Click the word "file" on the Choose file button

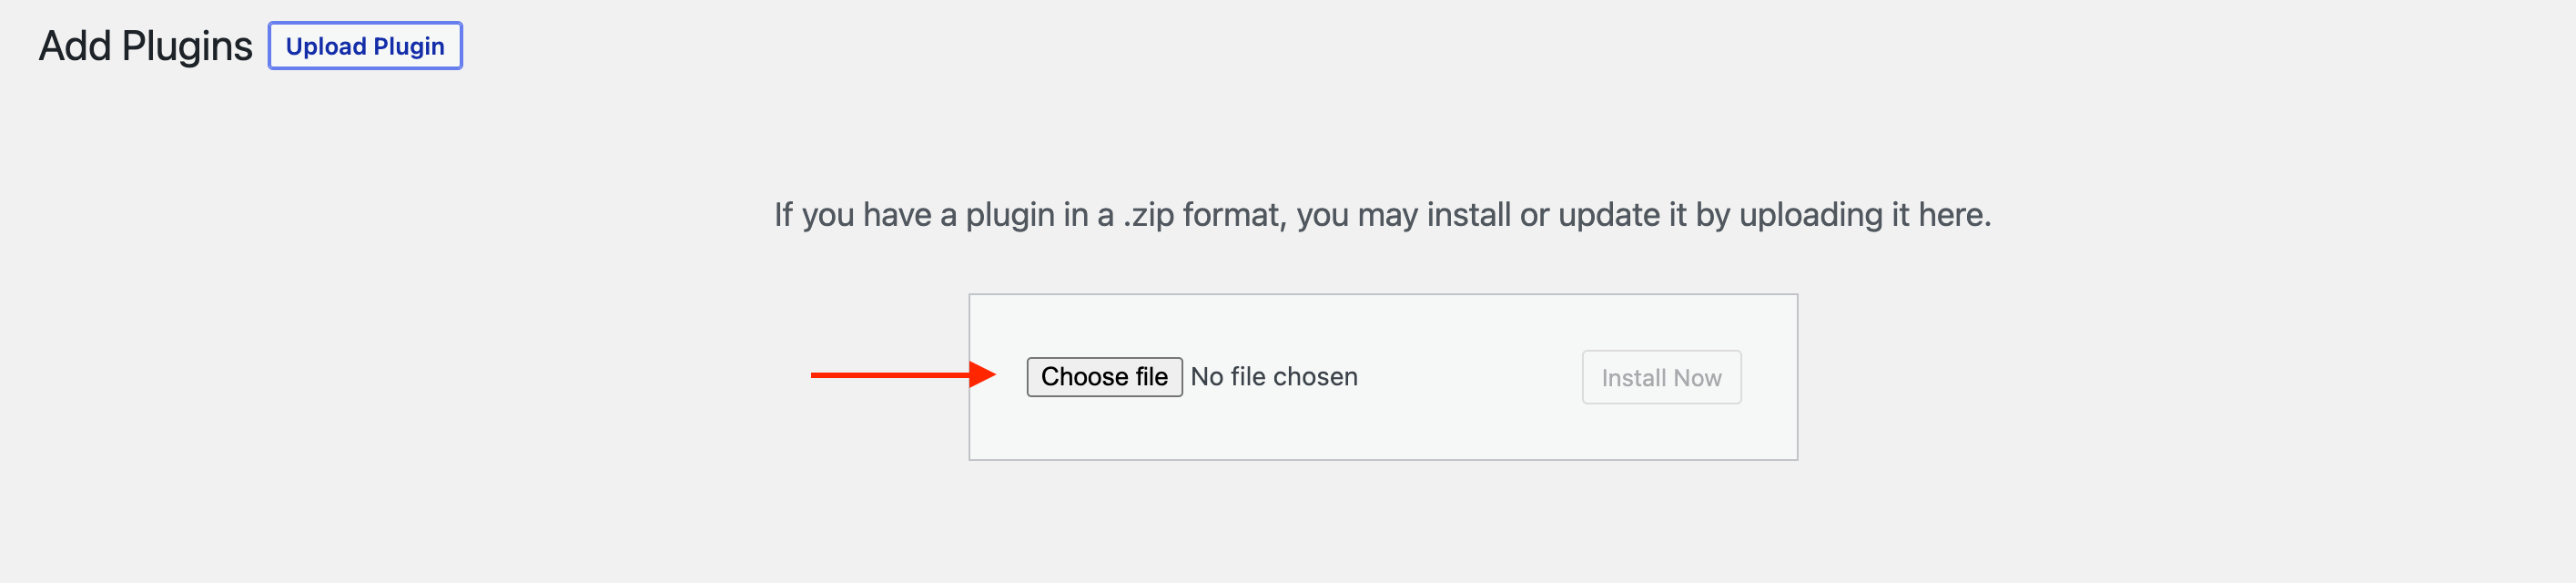[1151, 377]
